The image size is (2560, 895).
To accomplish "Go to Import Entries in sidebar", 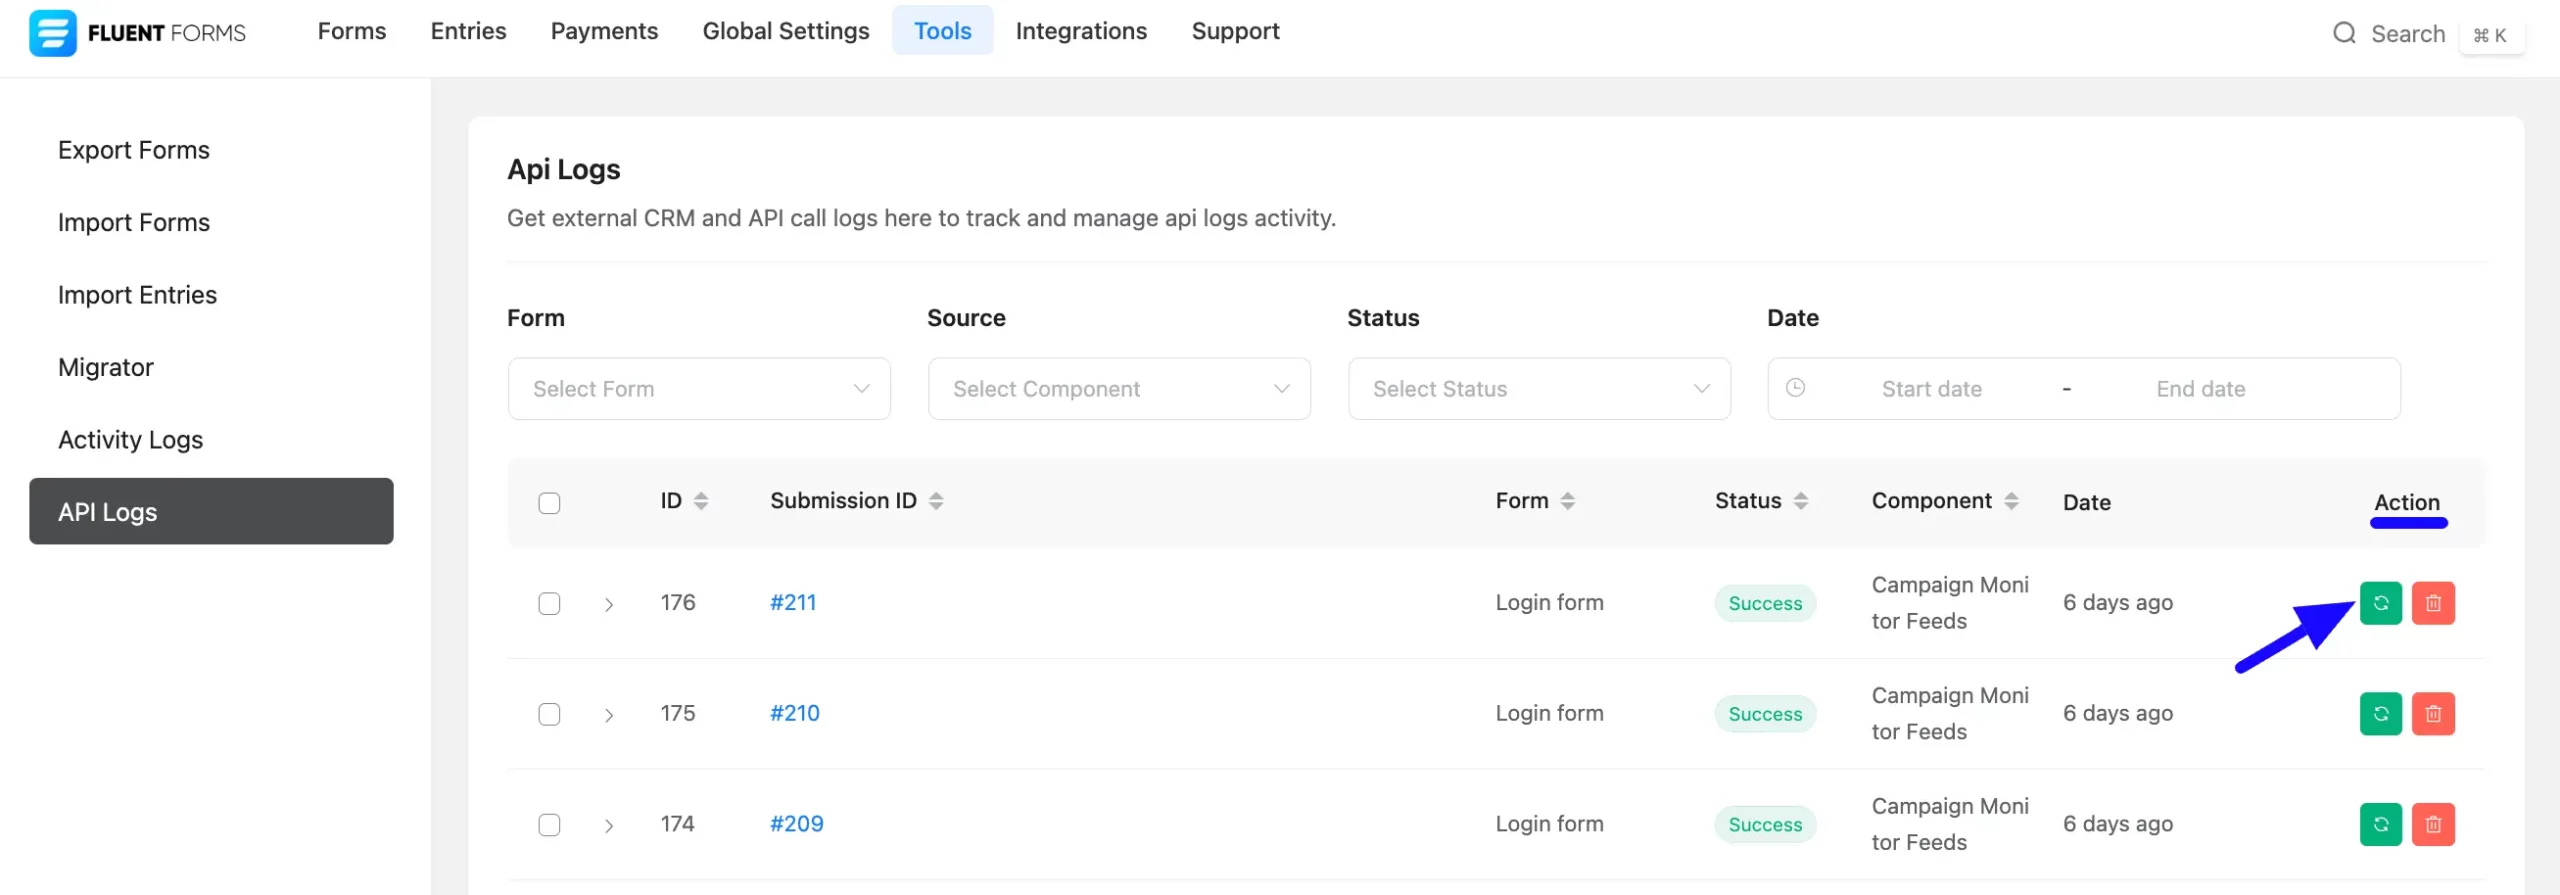I will (137, 295).
